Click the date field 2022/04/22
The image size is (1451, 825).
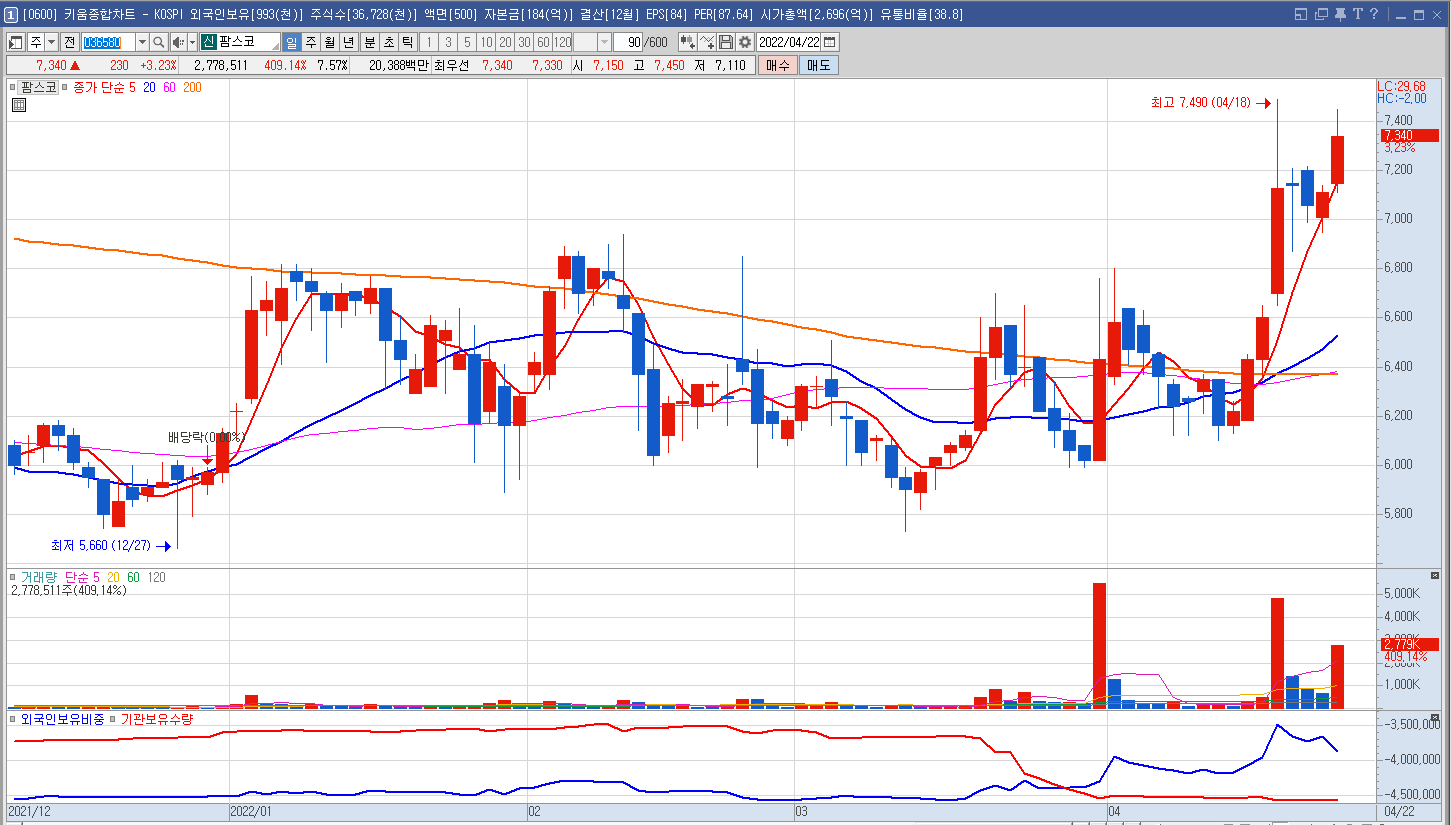click(789, 42)
